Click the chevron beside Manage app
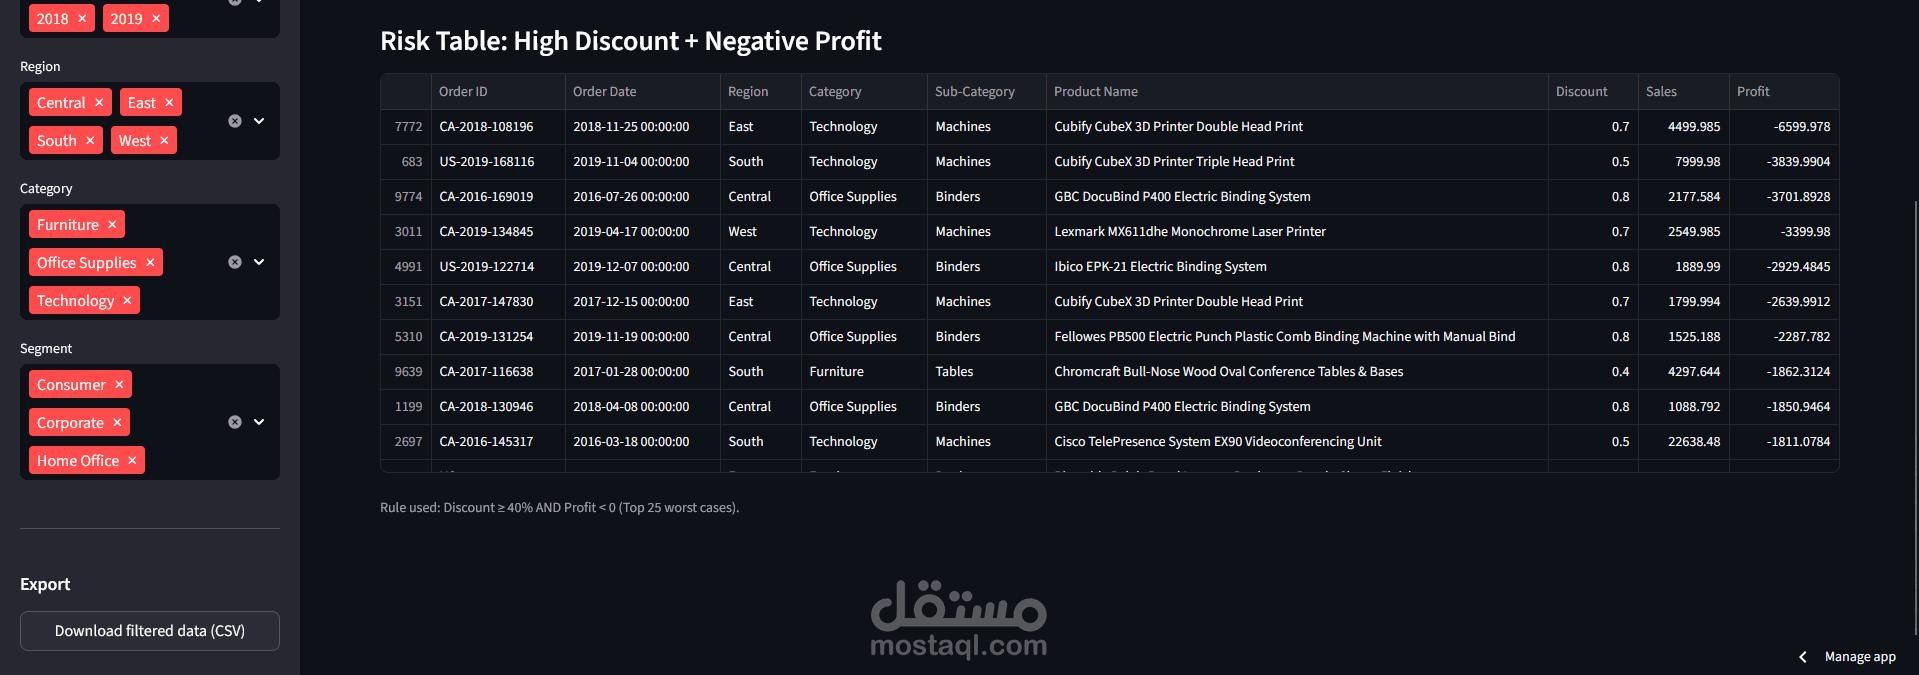This screenshot has height=675, width=1919. coord(1803,657)
